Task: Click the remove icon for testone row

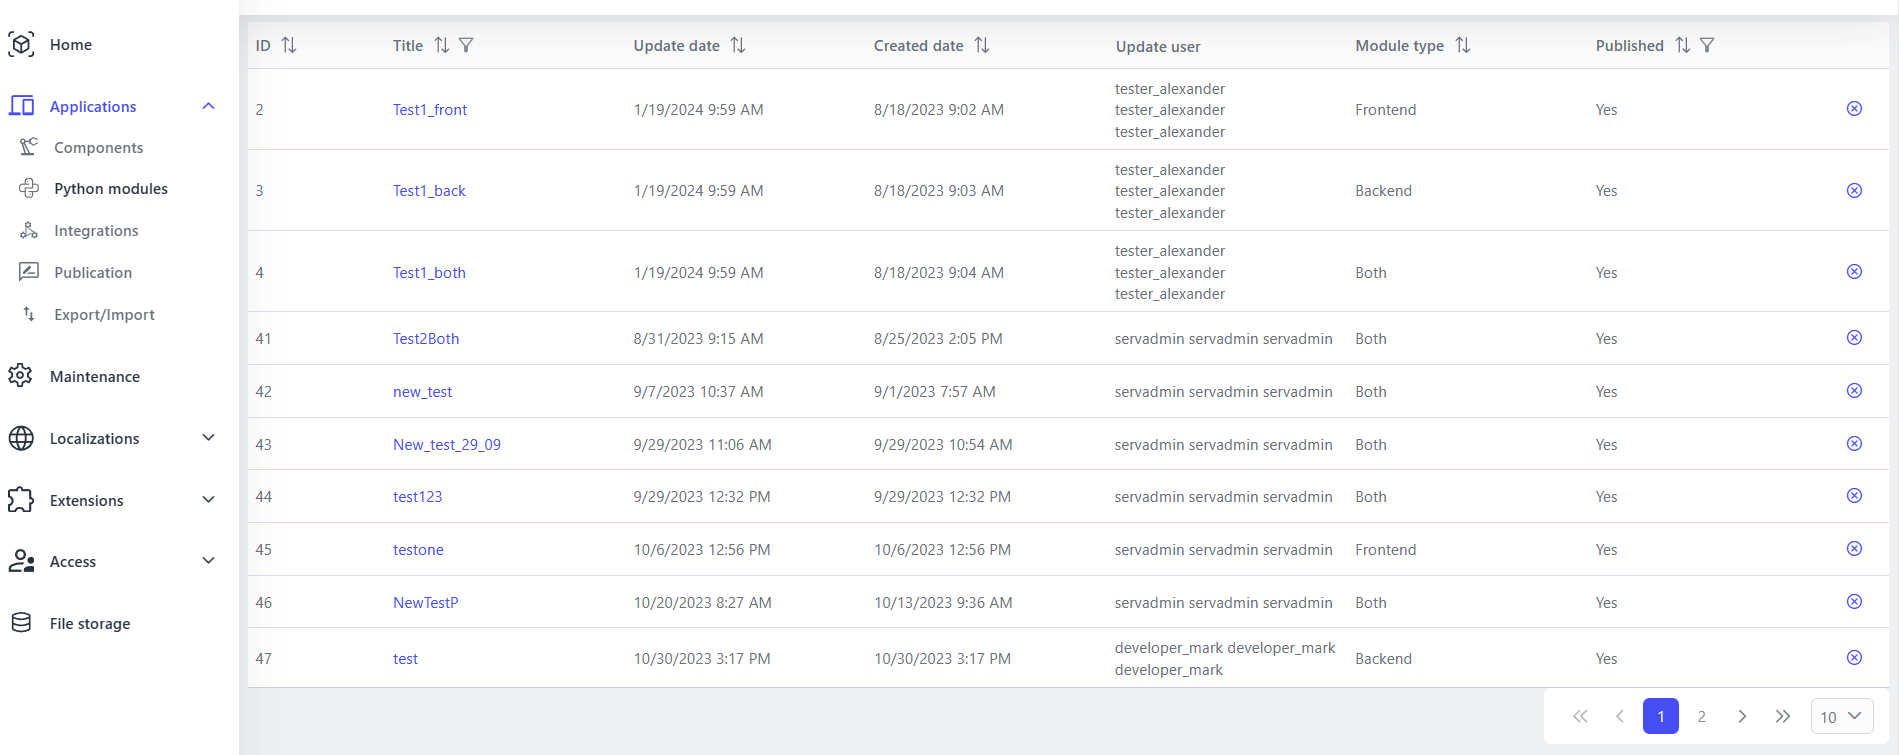Action: pos(1854,549)
